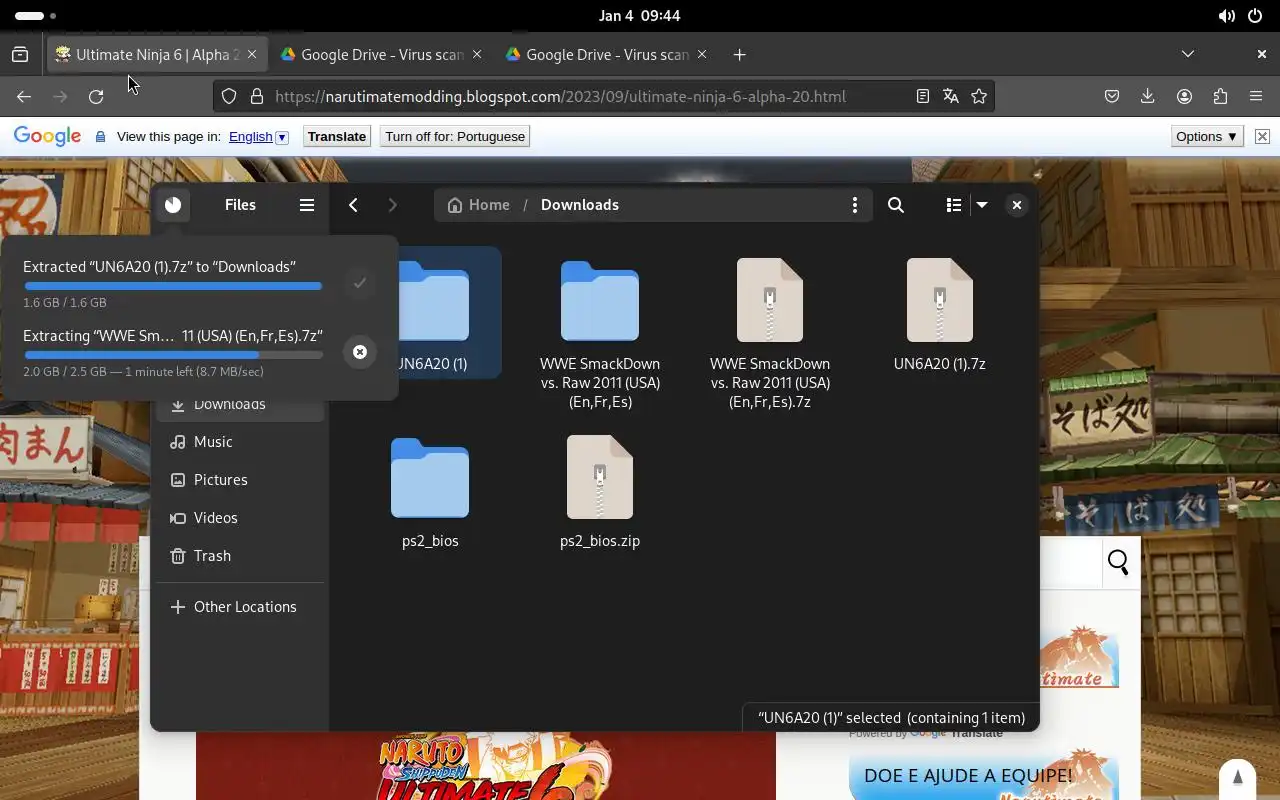Click the web page search magnifier icon

tap(1118, 563)
